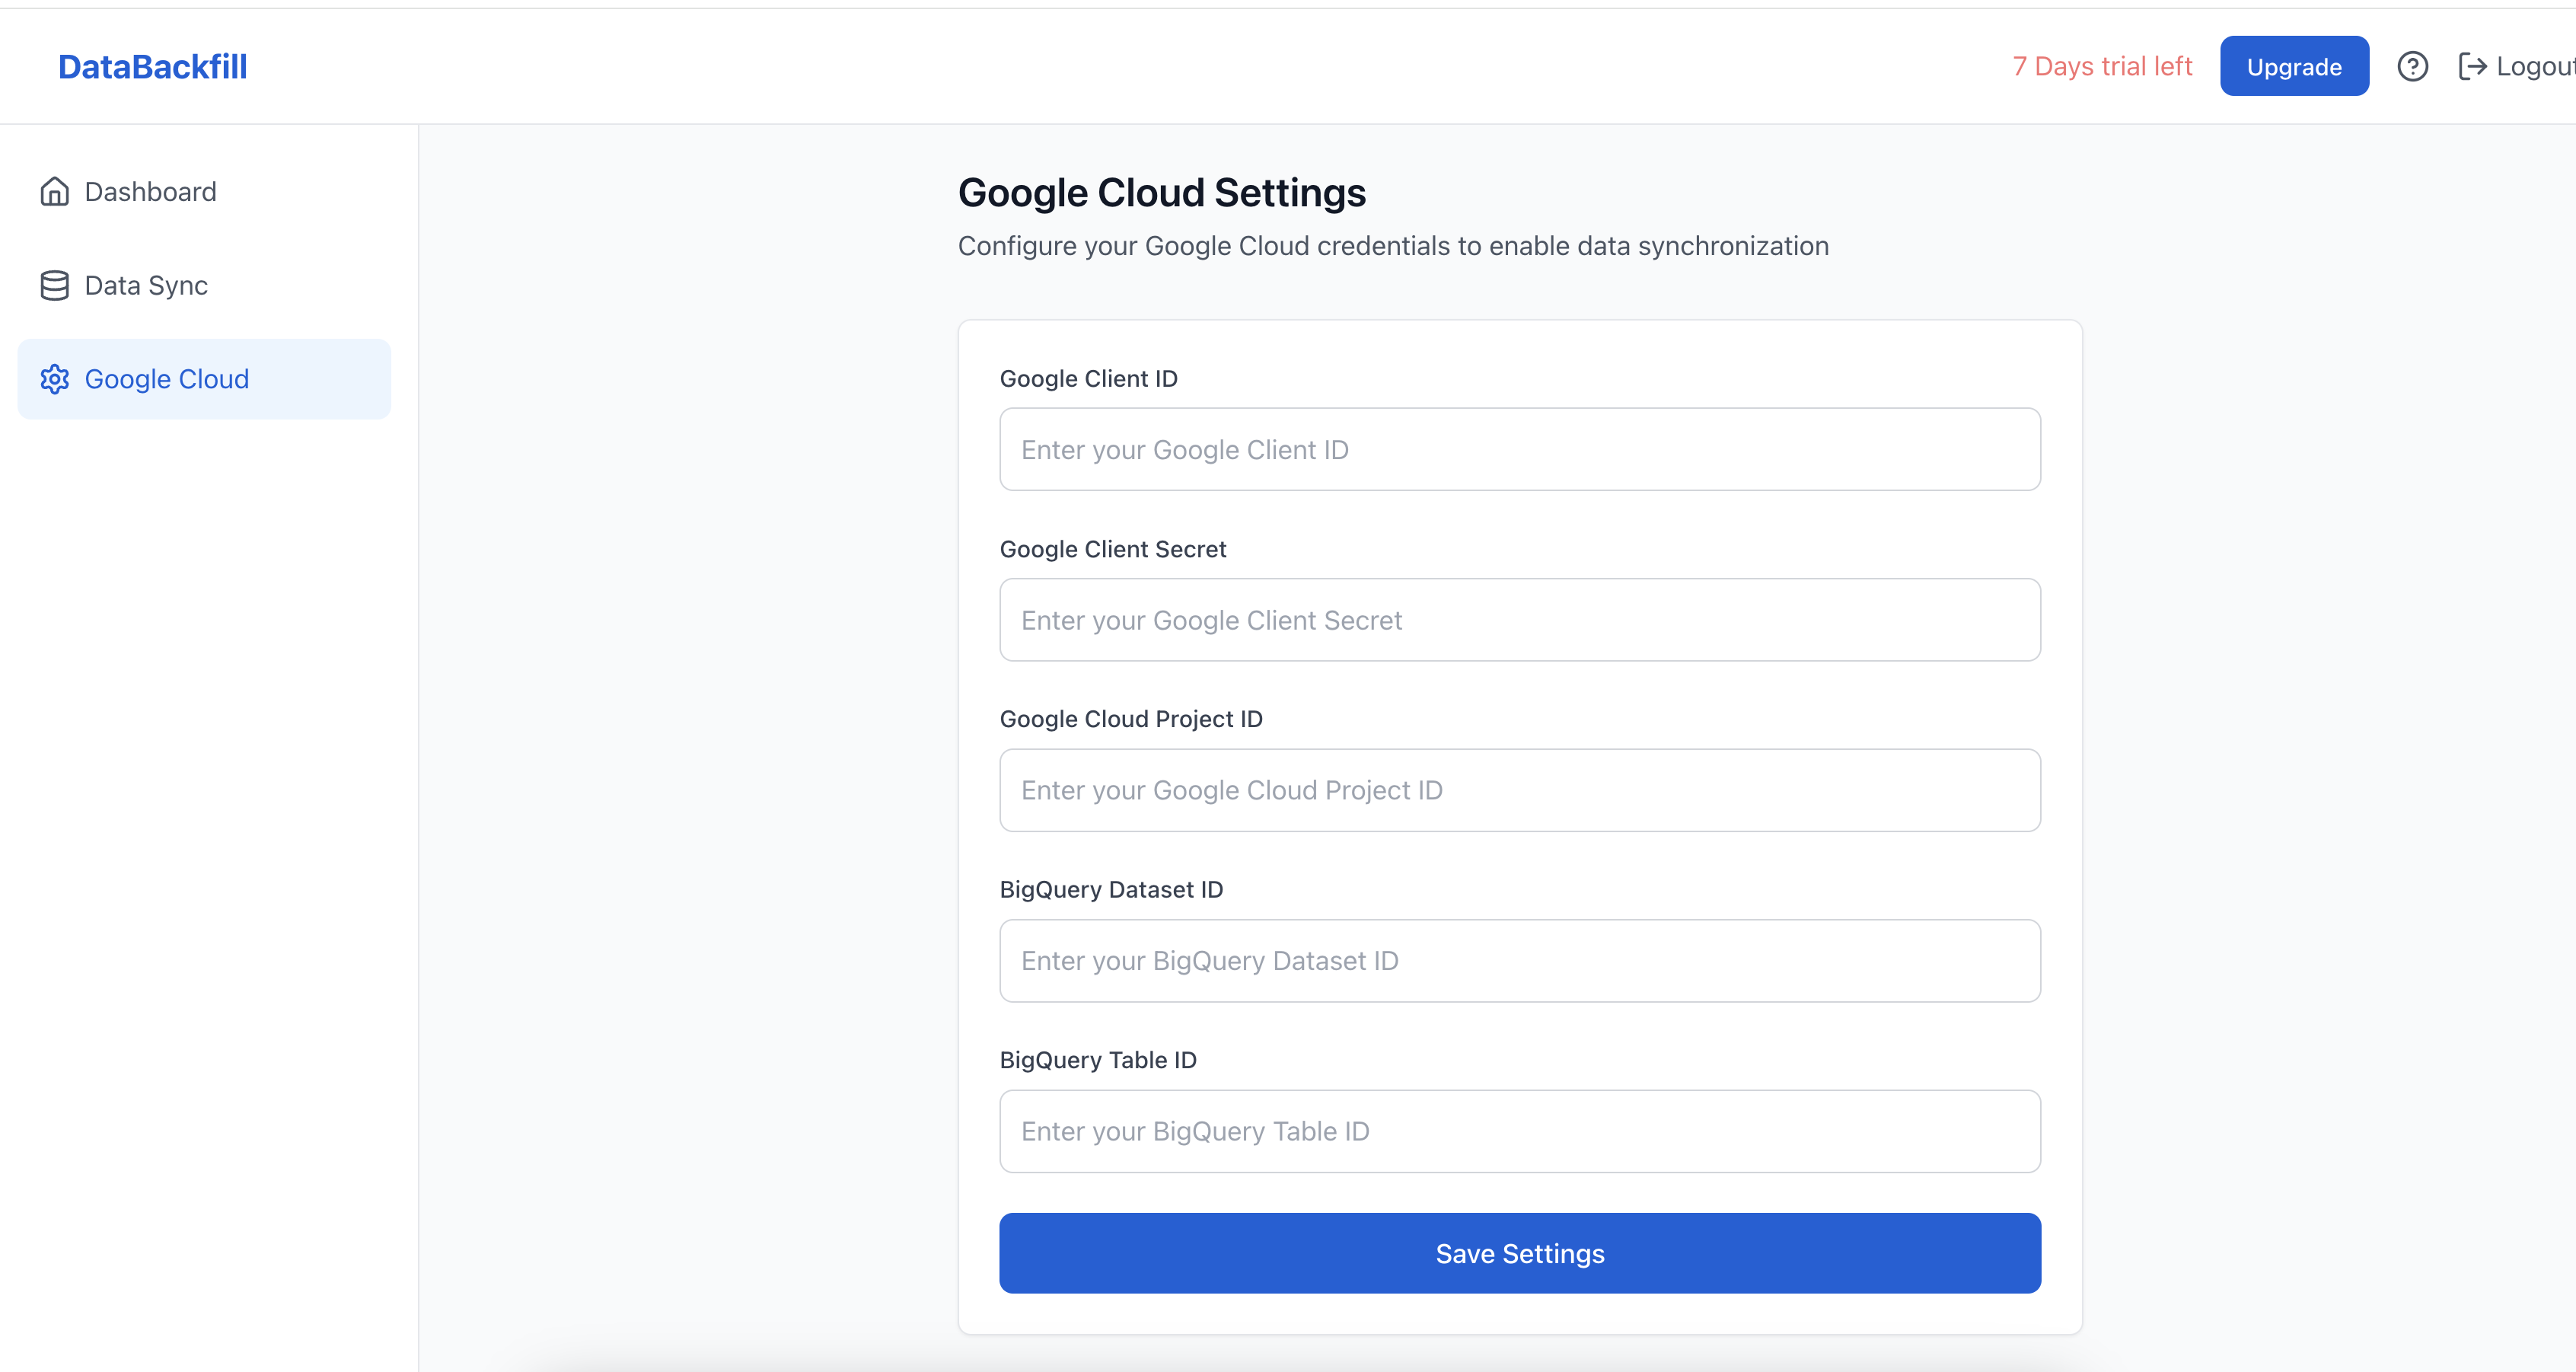Image resolution: width=2576 pixels, height=1372 pixels.
Task: Click the Google Cloud gear icon
Action: coord(54,379)
